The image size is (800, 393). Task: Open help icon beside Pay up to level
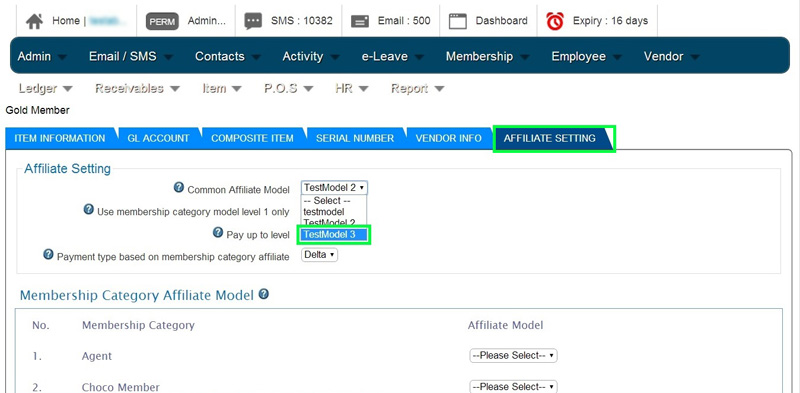point(217,233)
